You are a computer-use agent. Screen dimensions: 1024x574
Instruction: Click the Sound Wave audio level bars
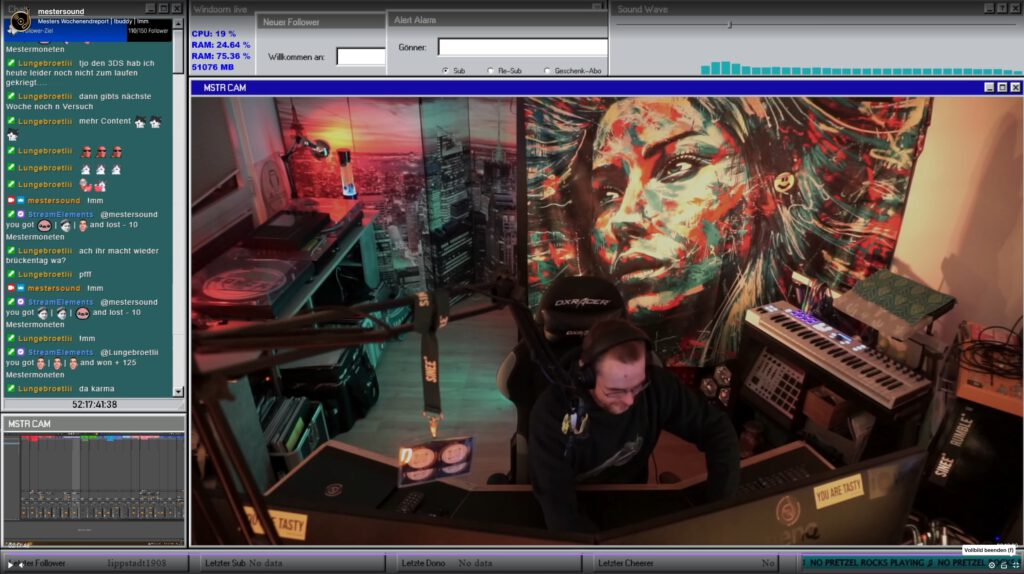point(861,69)
